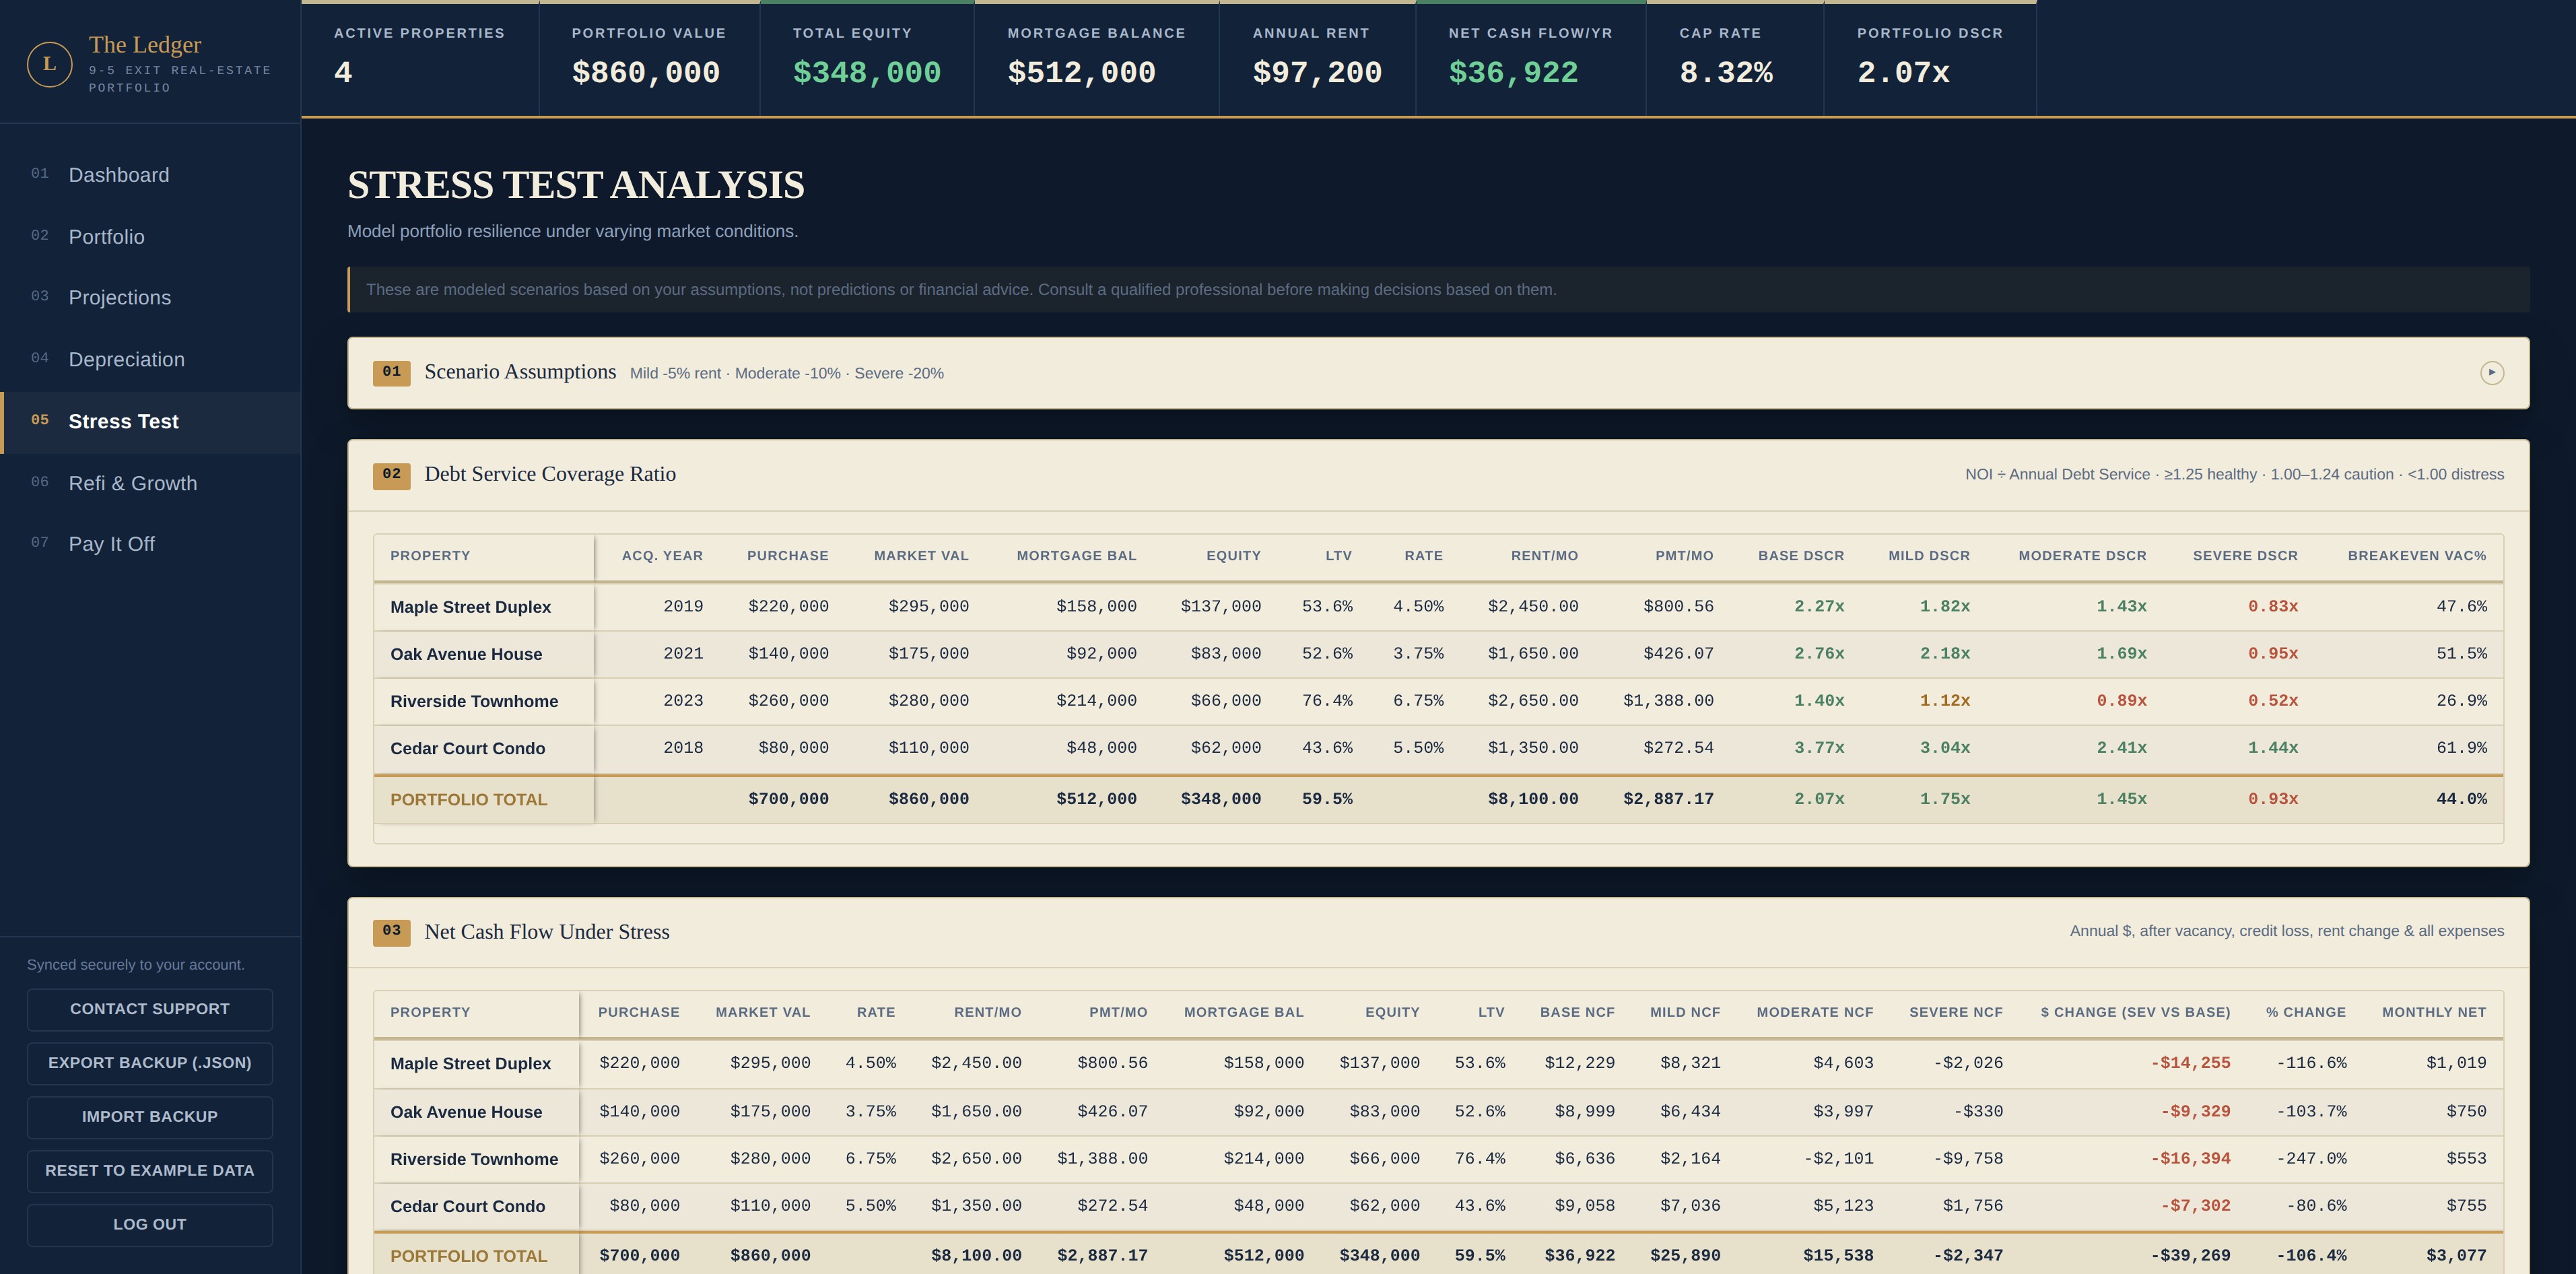Click the Base DSCR column header
The height and width of the screenshot is (1274, 2576).
1801,556
